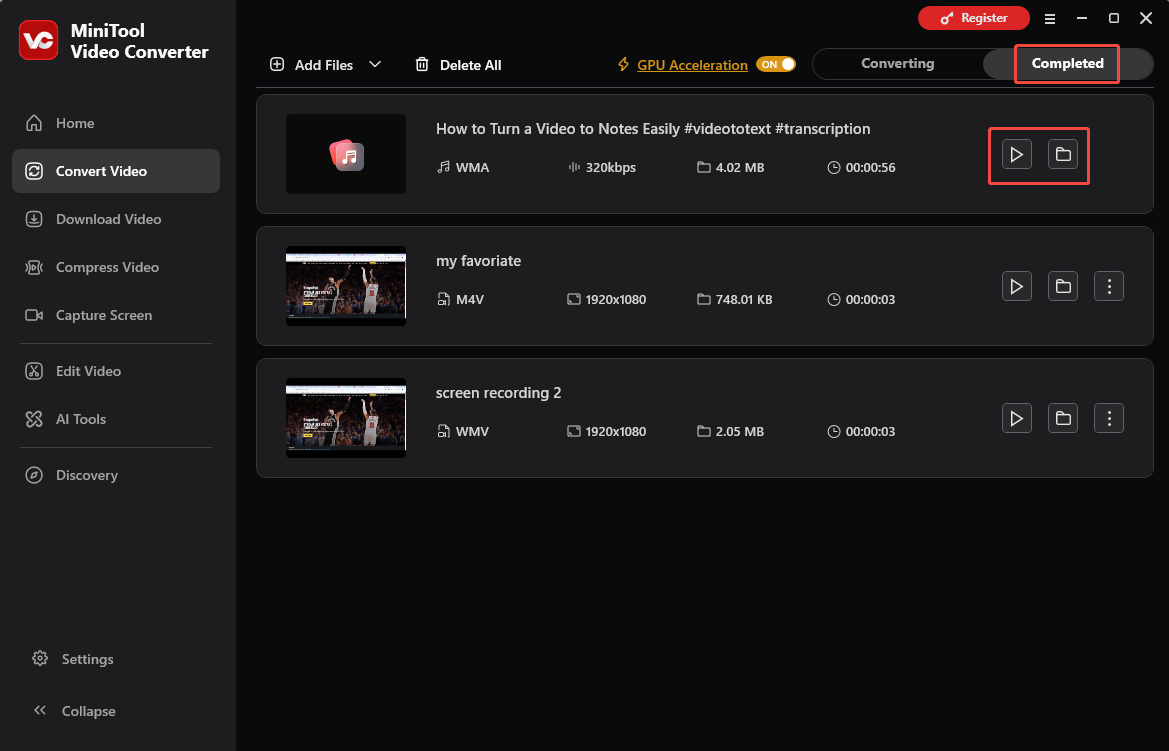This screenshot has height=751, width=1169.
Task: Open folder for 'my favoriate' video
Action: [1062, 286]
